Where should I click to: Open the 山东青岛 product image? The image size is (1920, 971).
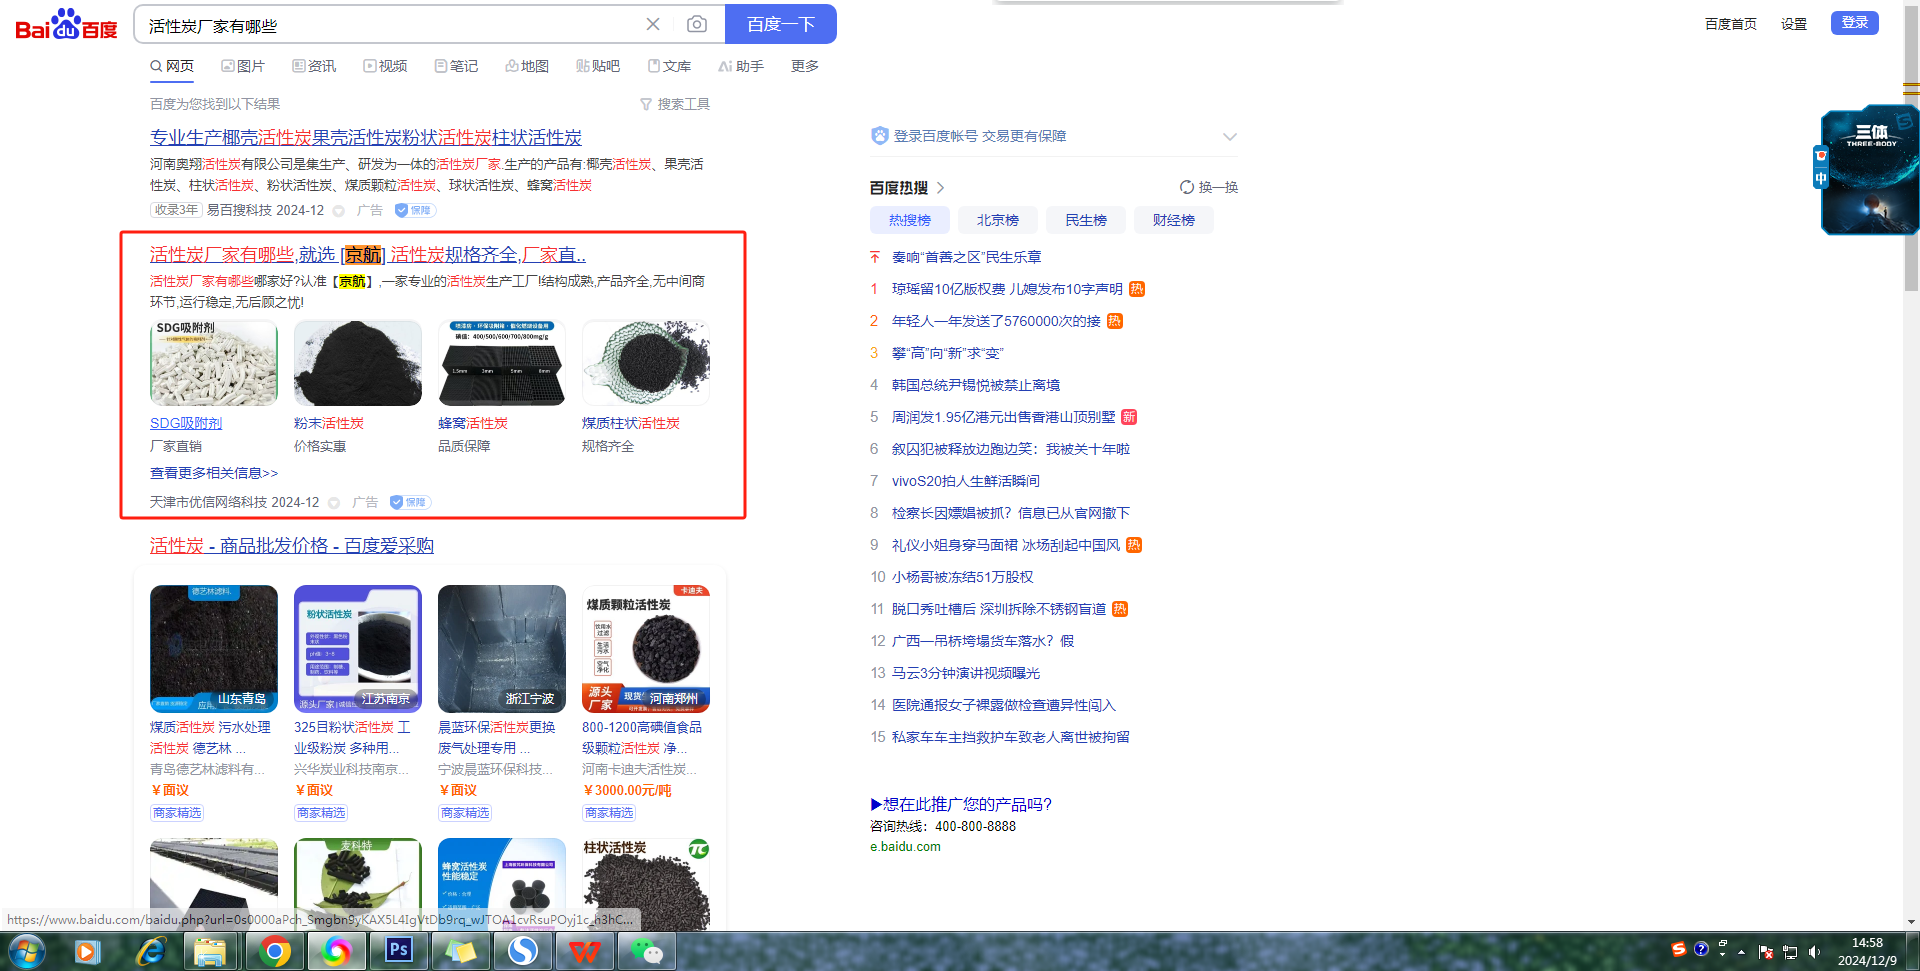[x=214, y=648]
